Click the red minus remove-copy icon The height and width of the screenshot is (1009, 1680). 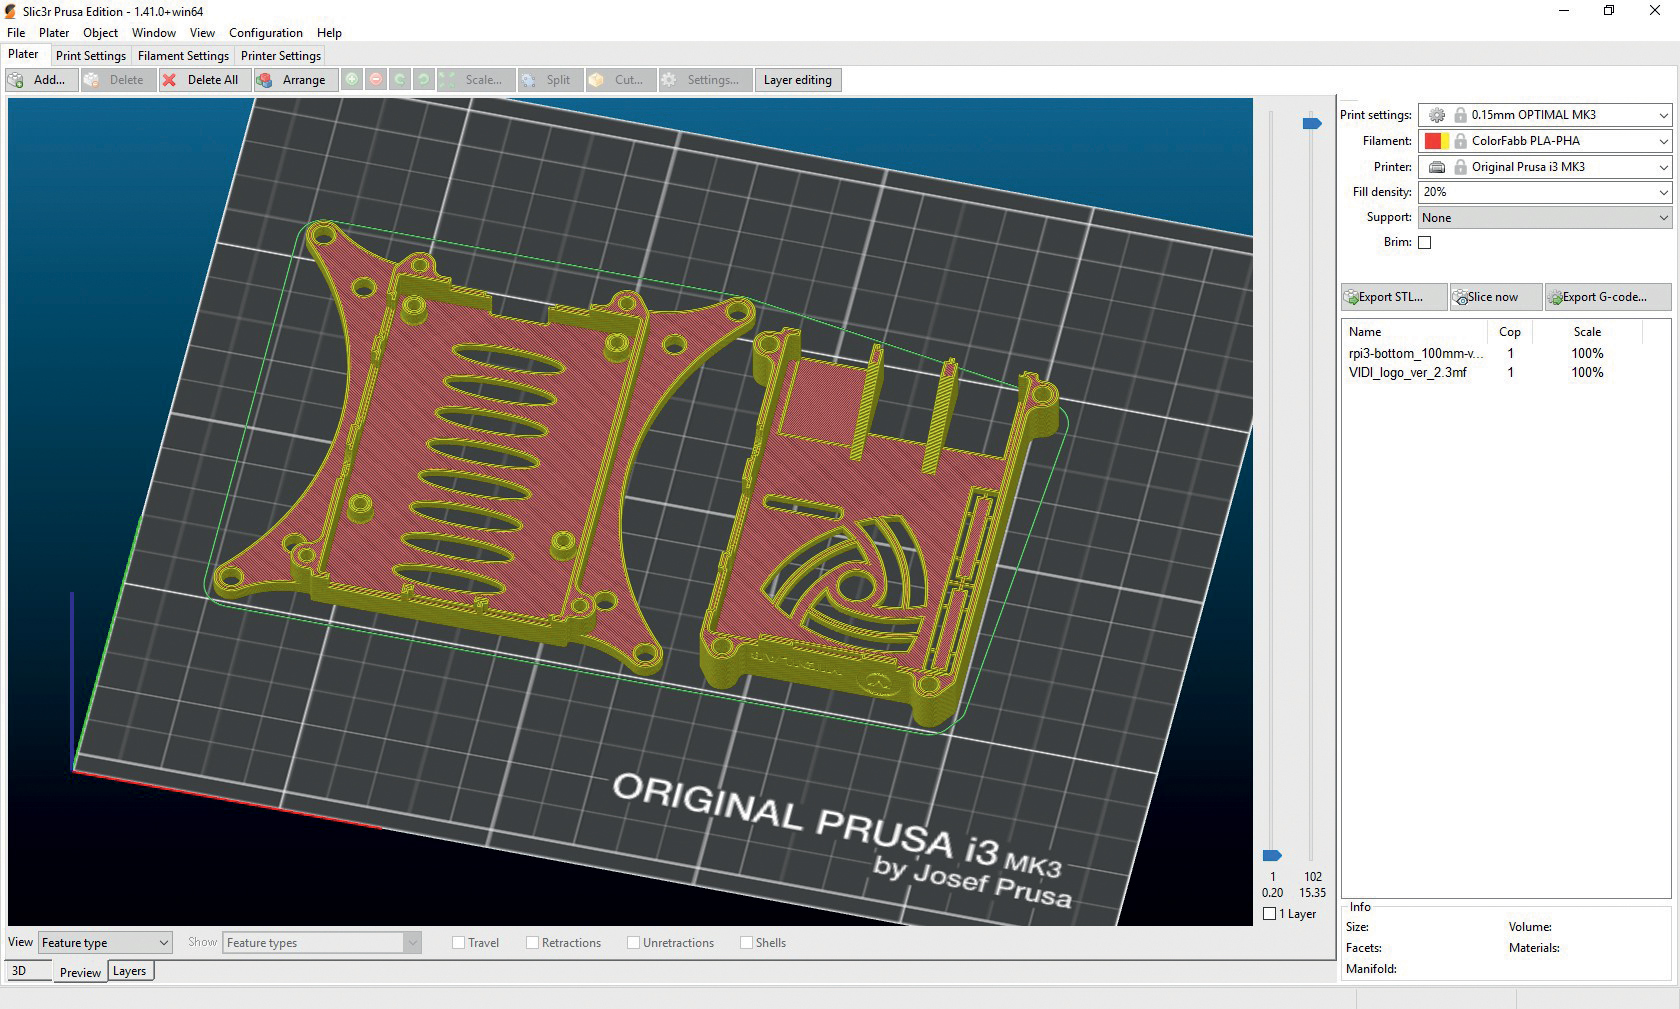click(376, 80)
